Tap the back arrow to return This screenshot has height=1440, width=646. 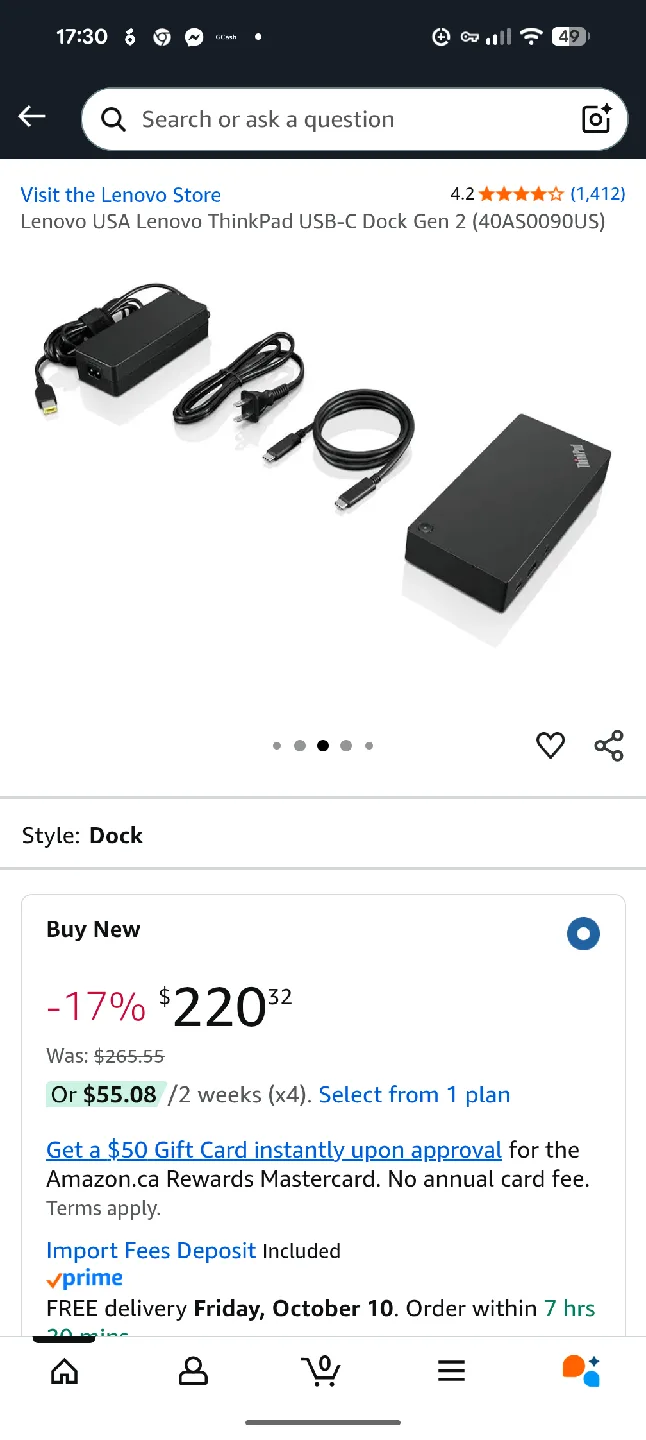click(31, 116)
